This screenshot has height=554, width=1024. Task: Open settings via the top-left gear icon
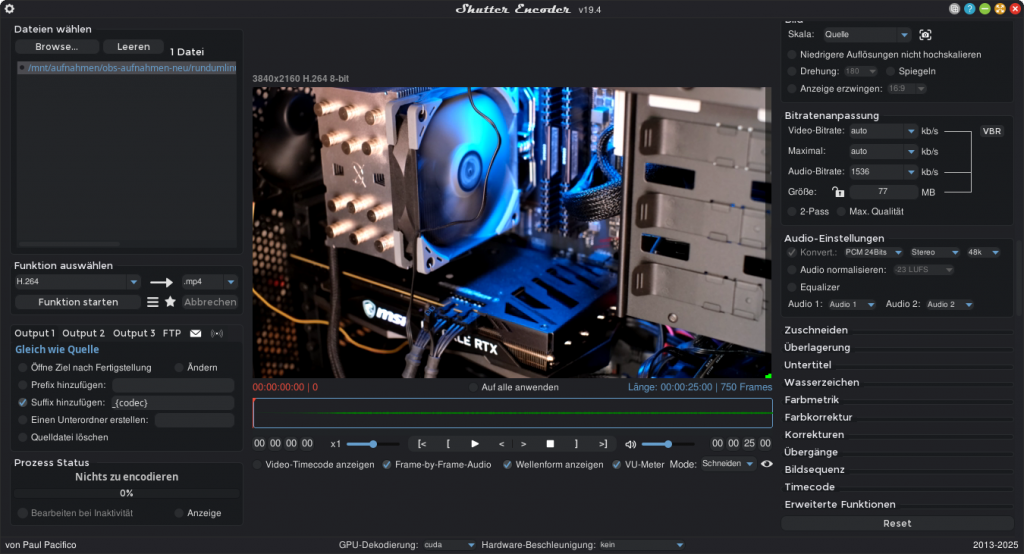(9, 9)
